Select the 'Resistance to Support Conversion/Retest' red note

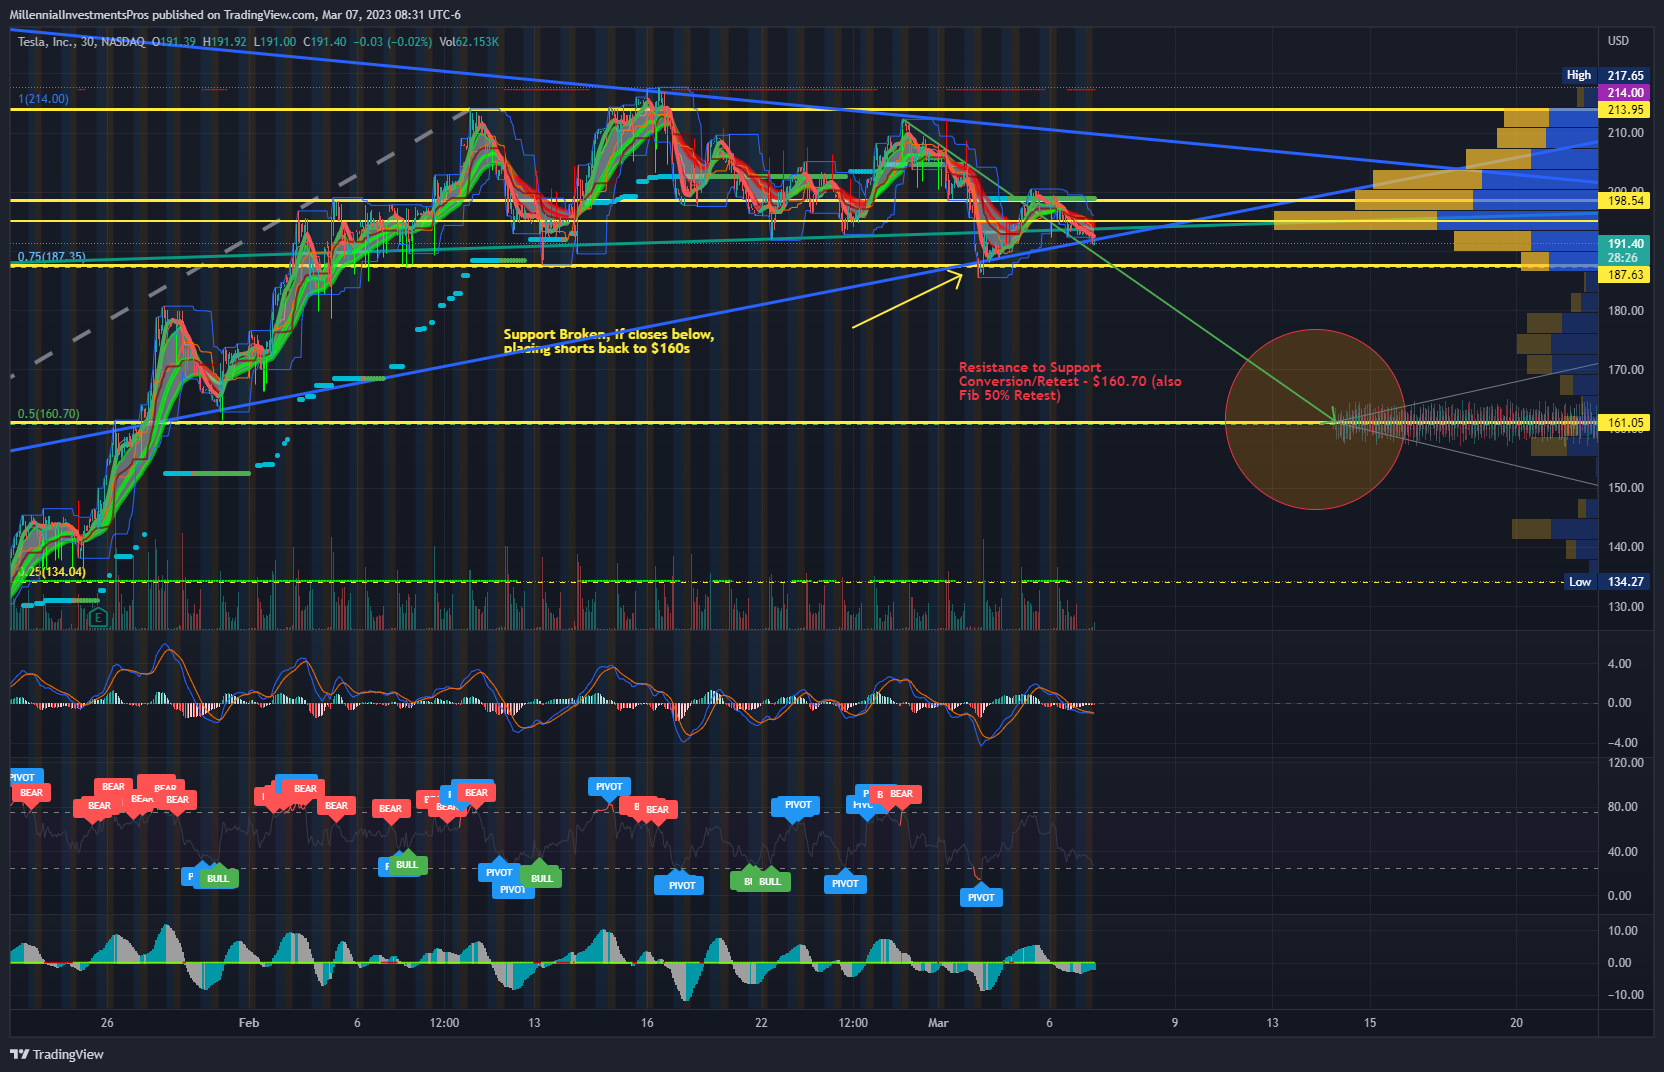[x=1070, y=381]
